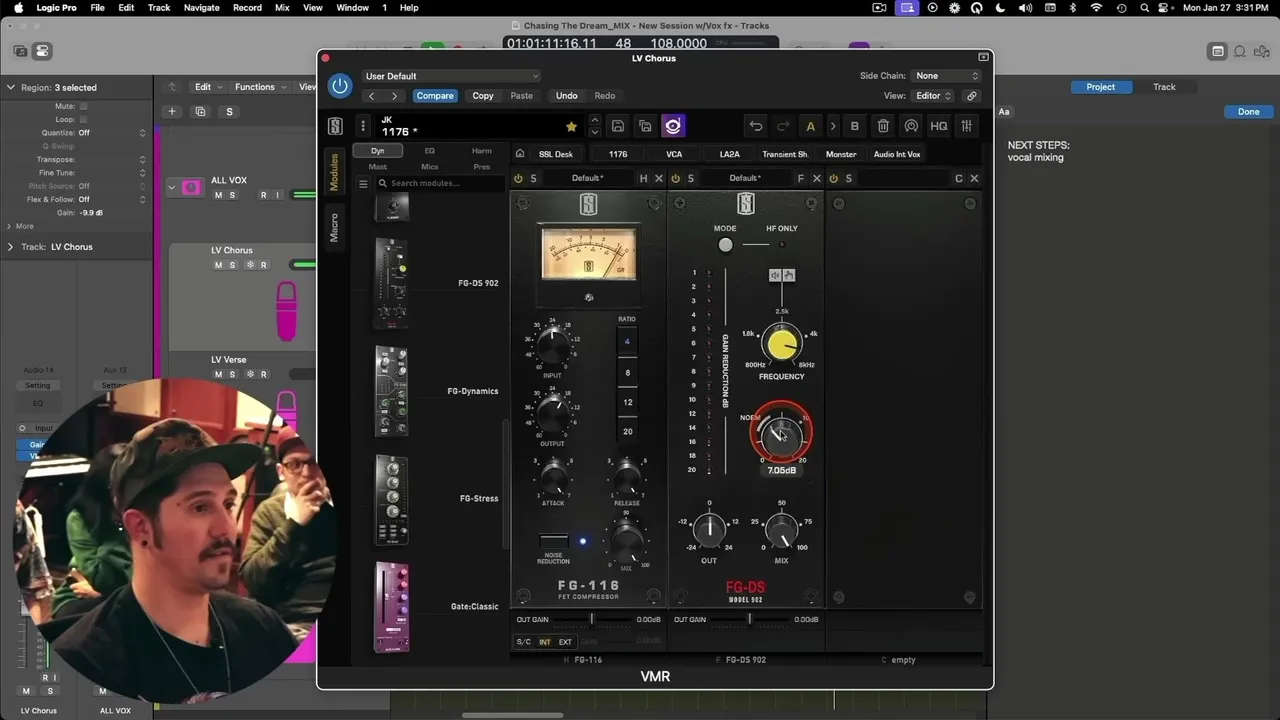Toggle HQ mode
Viewport: 1280px width, 720px height.
tap(939, 126)
